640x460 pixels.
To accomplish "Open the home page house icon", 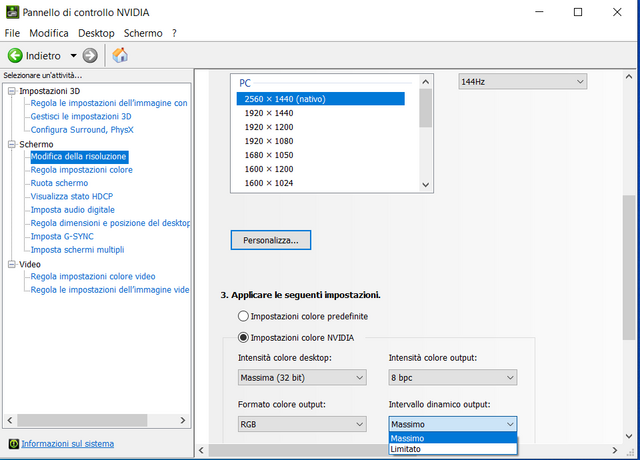I will click(120, 55).
